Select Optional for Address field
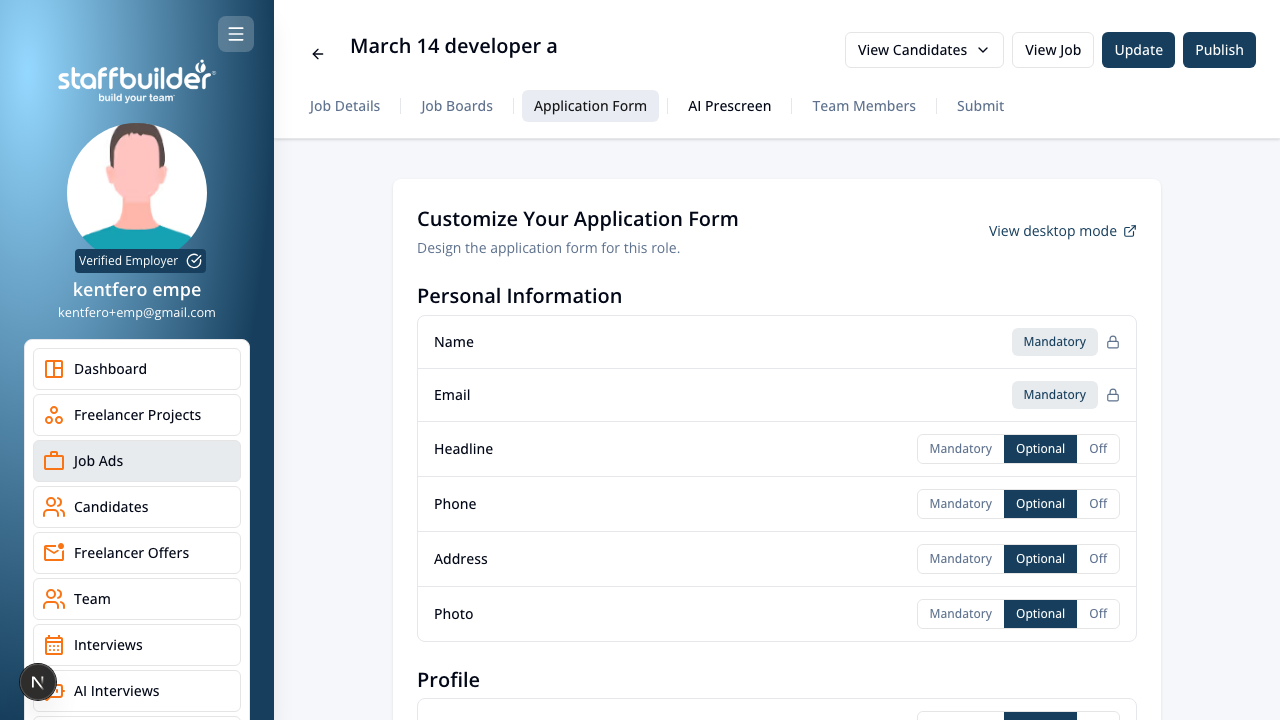Screen dimensions: 1280x720 pos(1040,559)
